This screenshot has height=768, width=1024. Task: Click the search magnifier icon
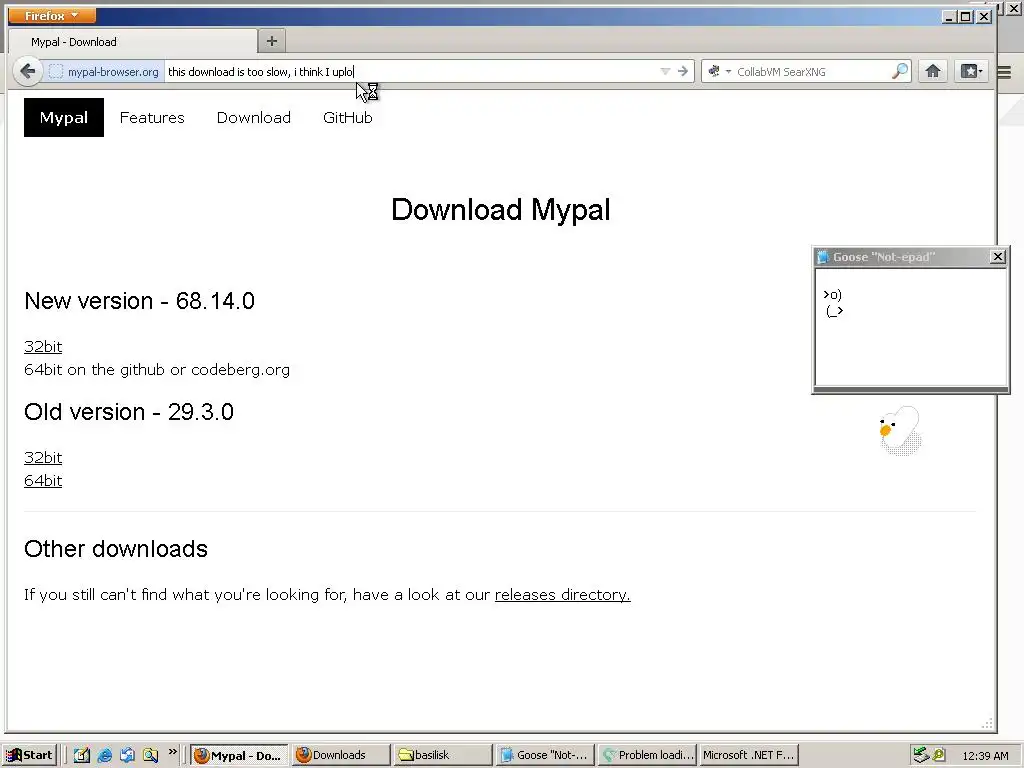[x=900, y=71]
